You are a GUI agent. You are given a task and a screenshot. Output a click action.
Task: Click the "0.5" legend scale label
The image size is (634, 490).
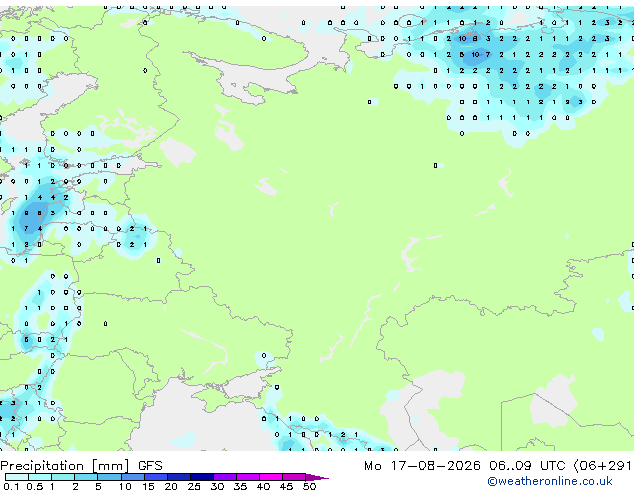coord(35,486)
